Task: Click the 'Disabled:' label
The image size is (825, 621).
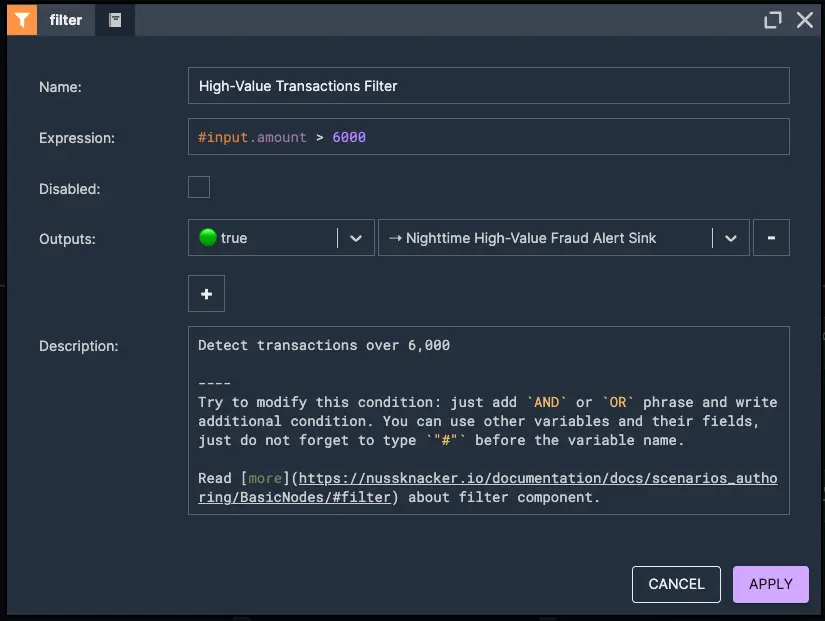Action: tap(69, 189)
